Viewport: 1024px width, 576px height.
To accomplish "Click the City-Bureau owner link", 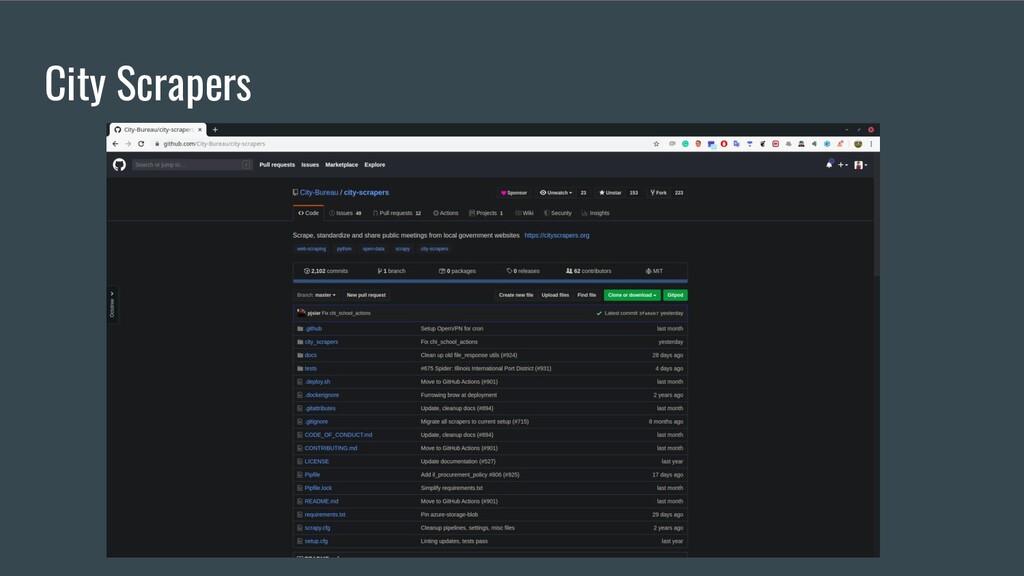I will click(x=319, y=193).
